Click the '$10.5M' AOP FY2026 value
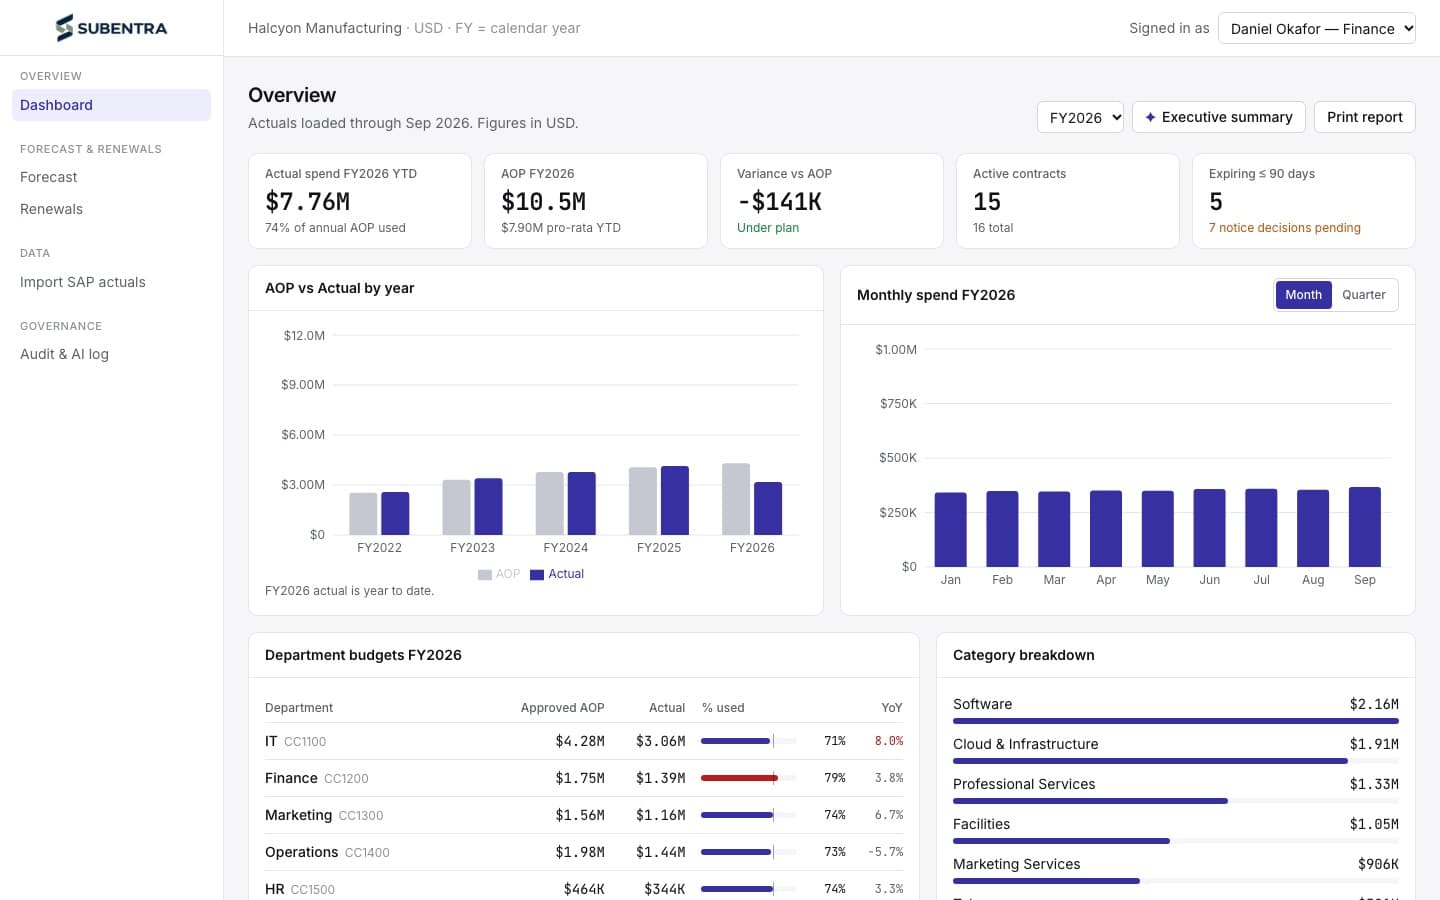The image size is (1440, 900). click(543, 202)
